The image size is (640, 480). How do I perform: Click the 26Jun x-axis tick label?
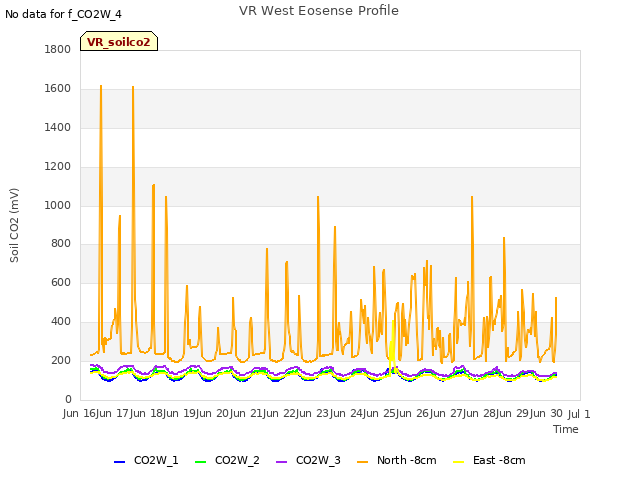click(x=431, y=413)
